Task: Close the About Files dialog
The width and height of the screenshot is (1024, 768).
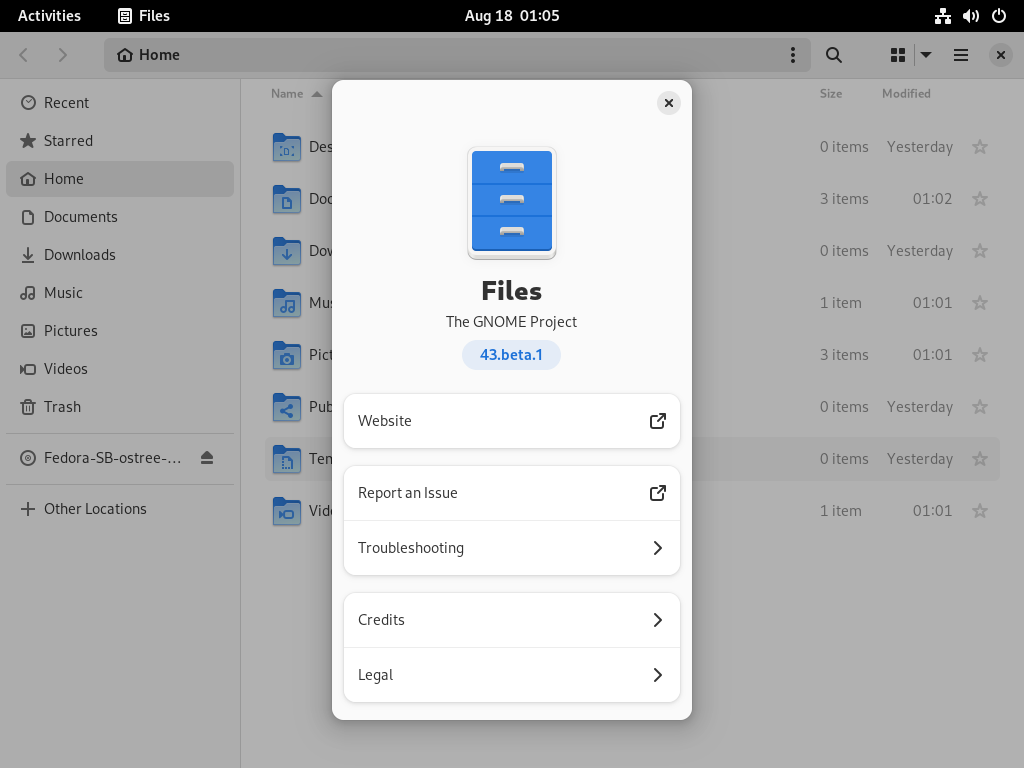Action: (668, 103)
